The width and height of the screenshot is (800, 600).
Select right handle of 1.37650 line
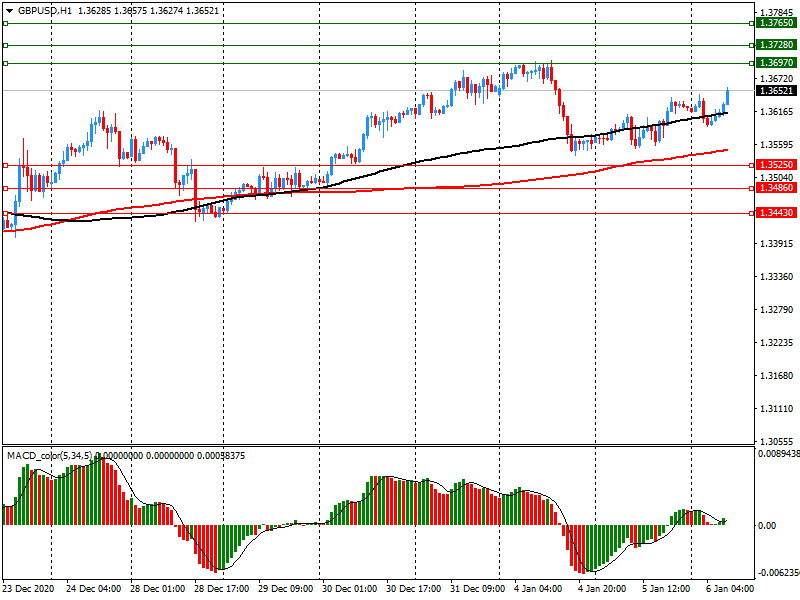[x=752, y=23]
